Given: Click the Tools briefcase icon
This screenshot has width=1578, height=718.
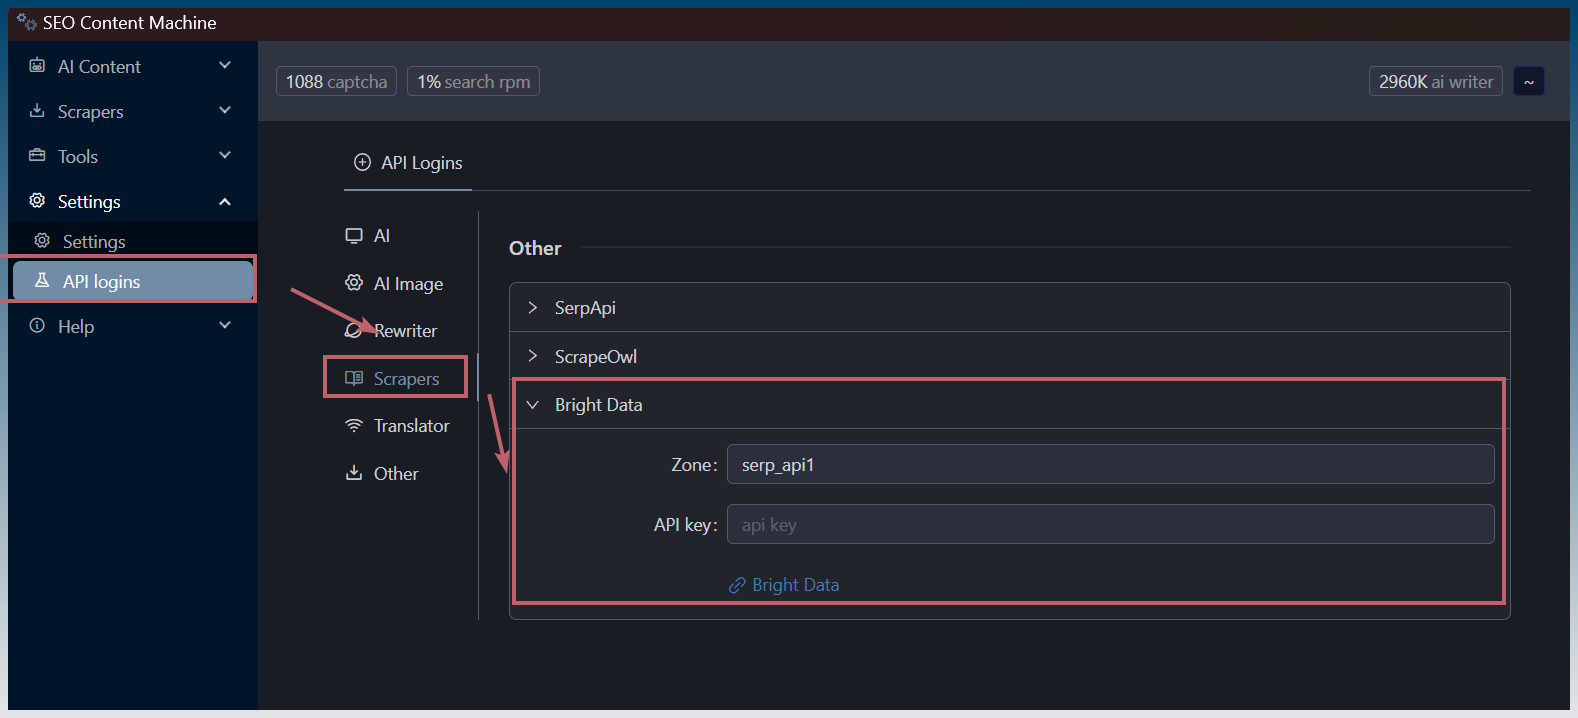Looking at the screenshot, I should click(x=37, y=155).
